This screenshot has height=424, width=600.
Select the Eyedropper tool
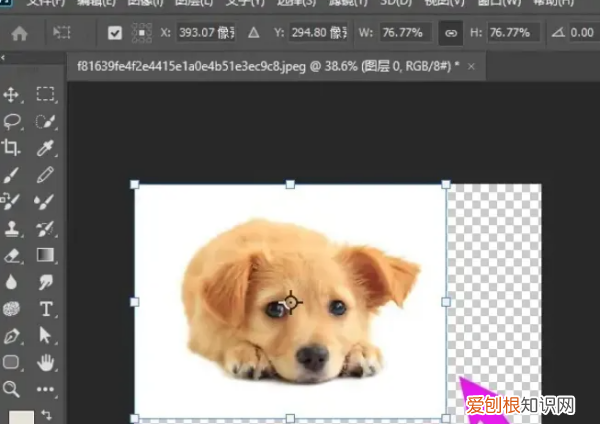coord(45,148)
